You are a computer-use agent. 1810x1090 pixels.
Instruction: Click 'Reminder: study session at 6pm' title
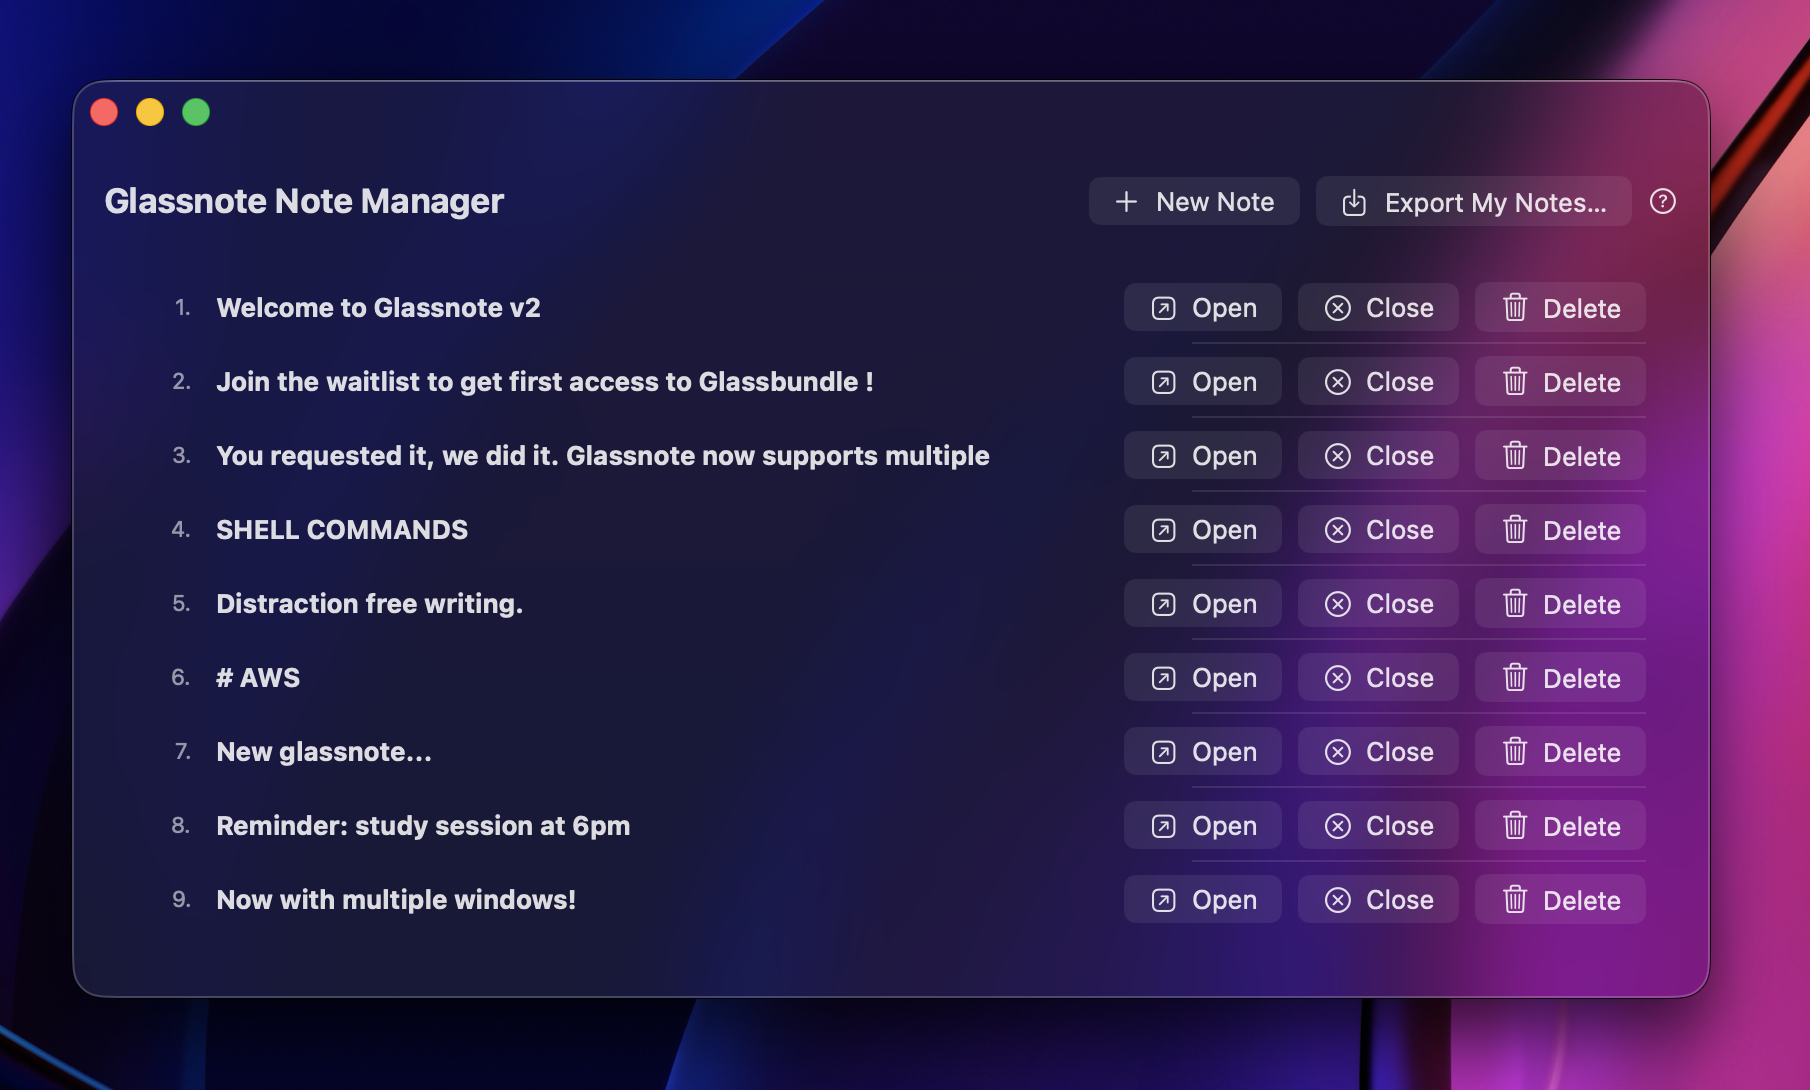click(423, 826)
